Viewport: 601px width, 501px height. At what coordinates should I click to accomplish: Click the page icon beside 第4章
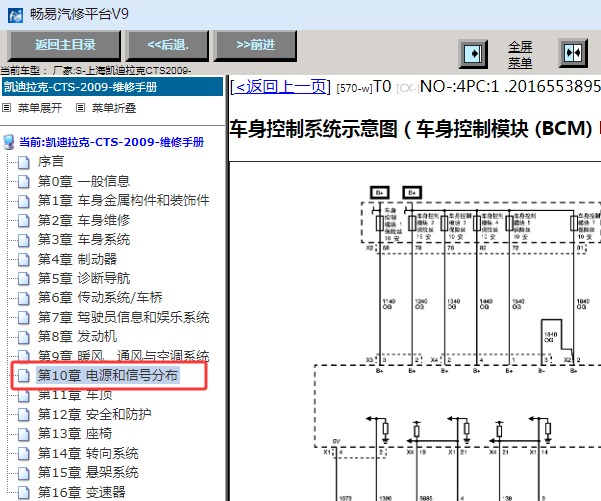pyautogui.click(x=24, y=260)
